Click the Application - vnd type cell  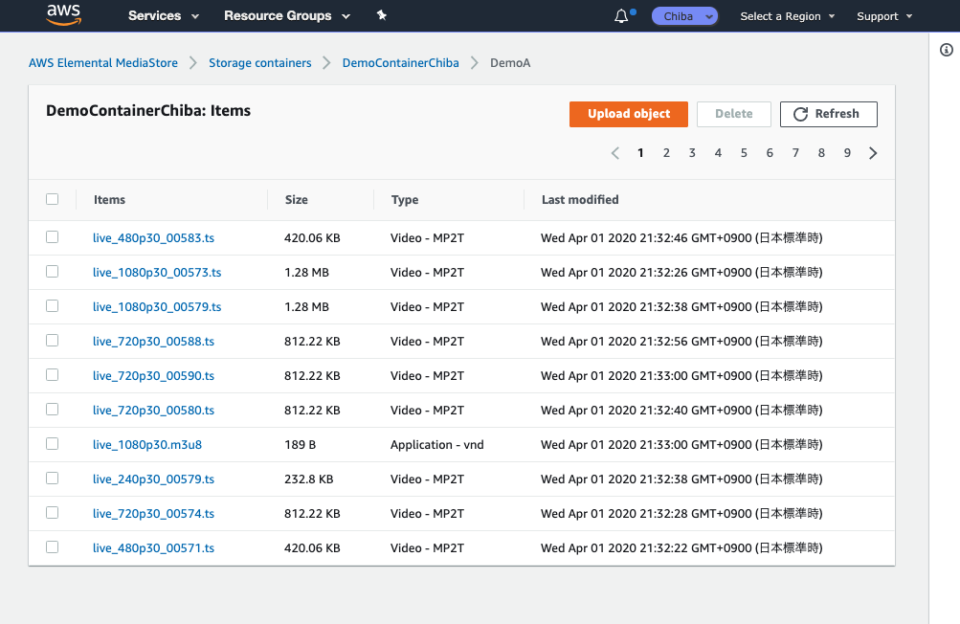[437, 445]
